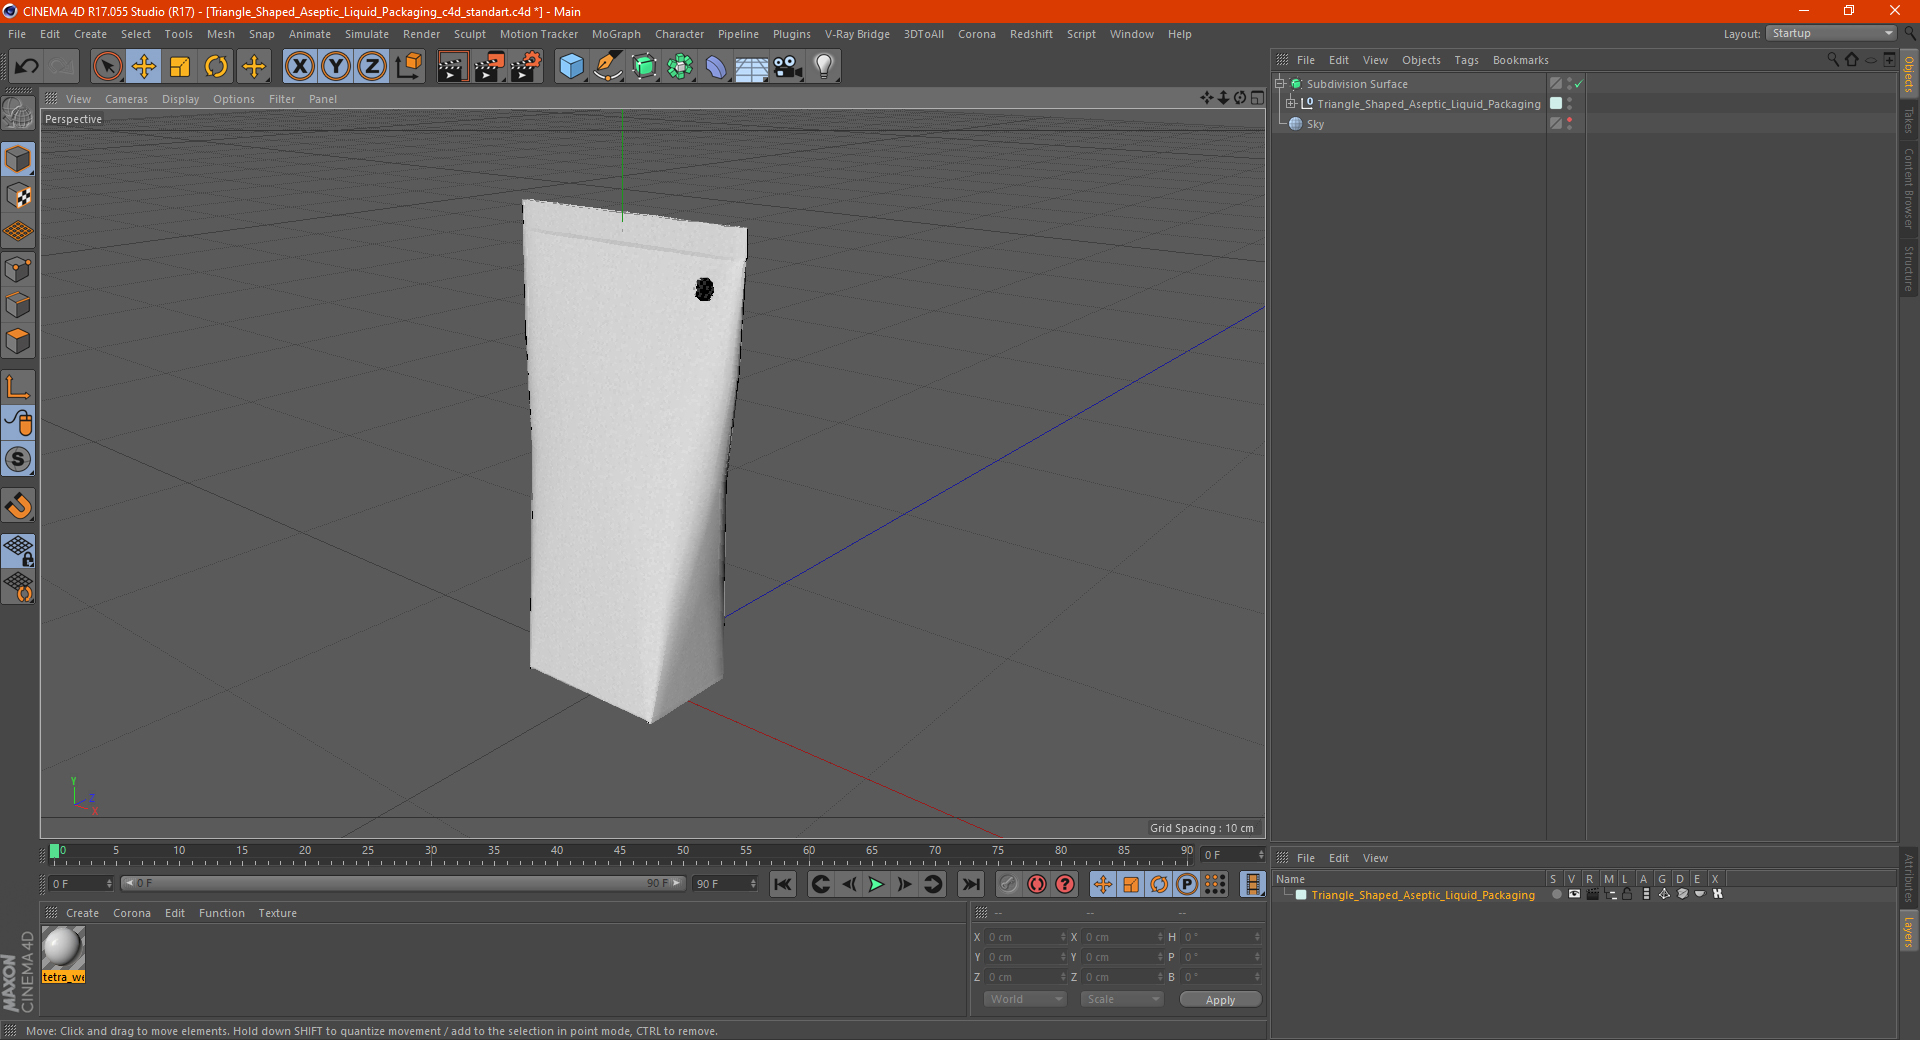Go to end of animation
This screenshot has width=1920, height=1040.
point(970,884)
